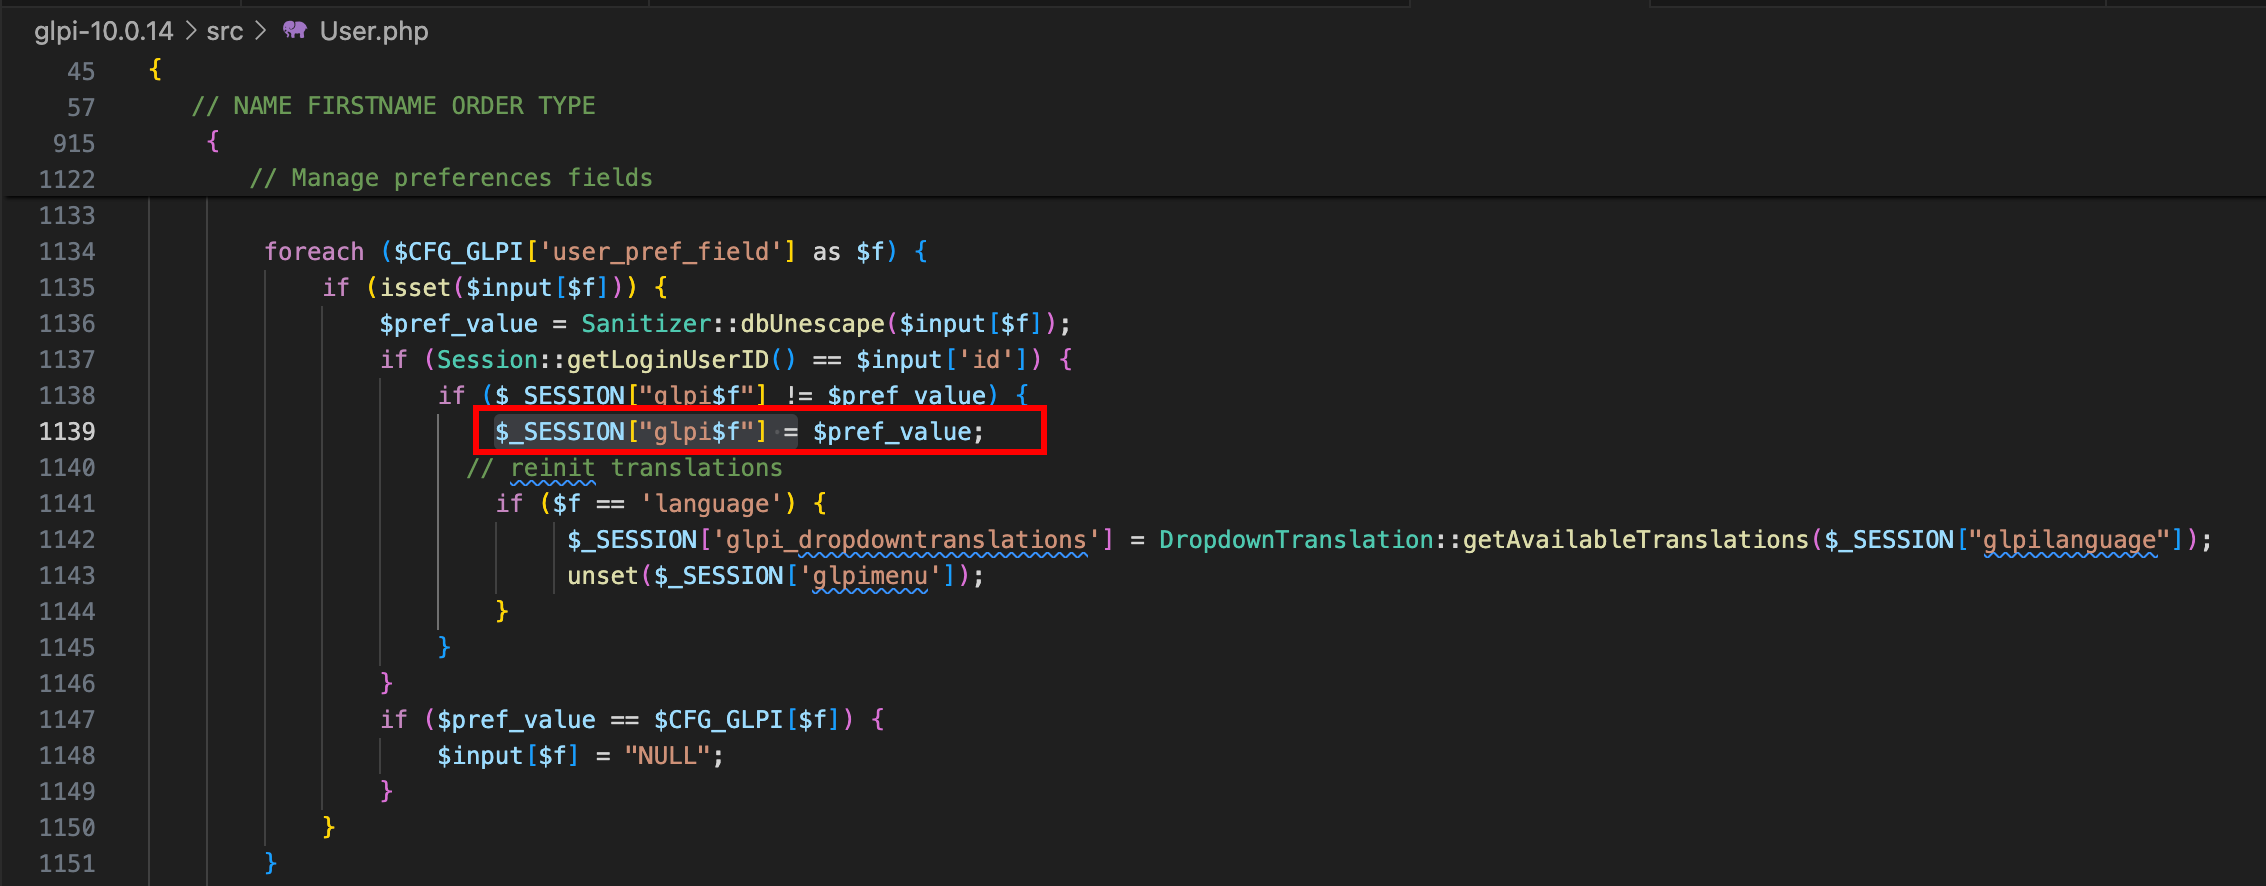2266x886 pixels.
Task: Click line number 1122 in the sticky header
Action: coord(67,179)
